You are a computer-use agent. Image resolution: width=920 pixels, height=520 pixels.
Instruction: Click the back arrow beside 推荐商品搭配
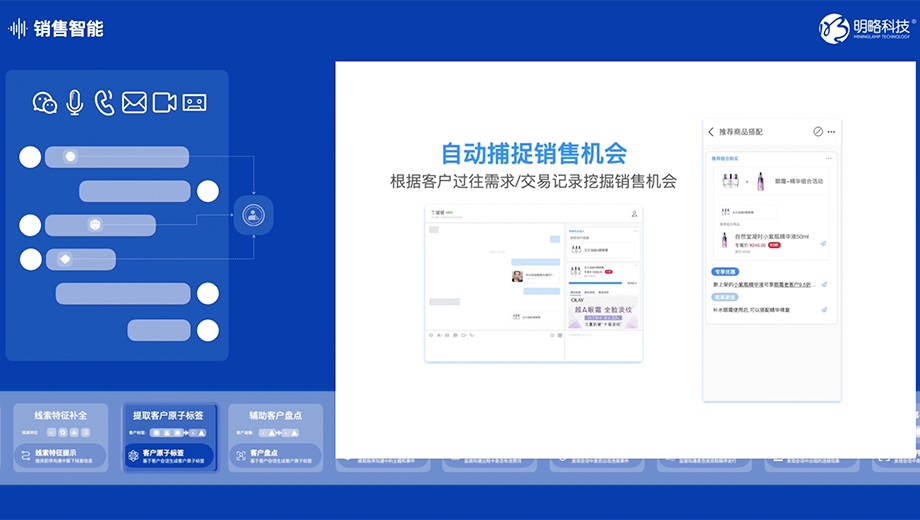pyautogui.click(x=711, y=132)
